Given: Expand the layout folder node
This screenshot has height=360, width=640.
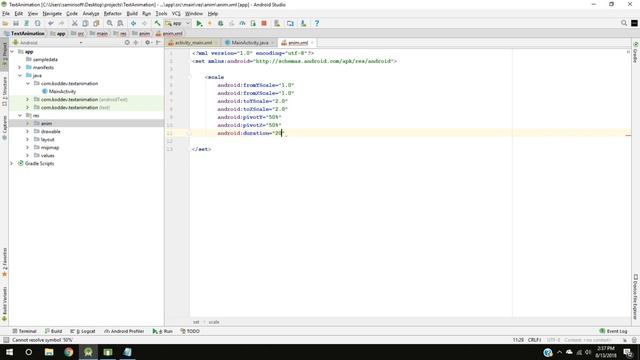Looking at the screenshot, I should [x=28, y=140].
